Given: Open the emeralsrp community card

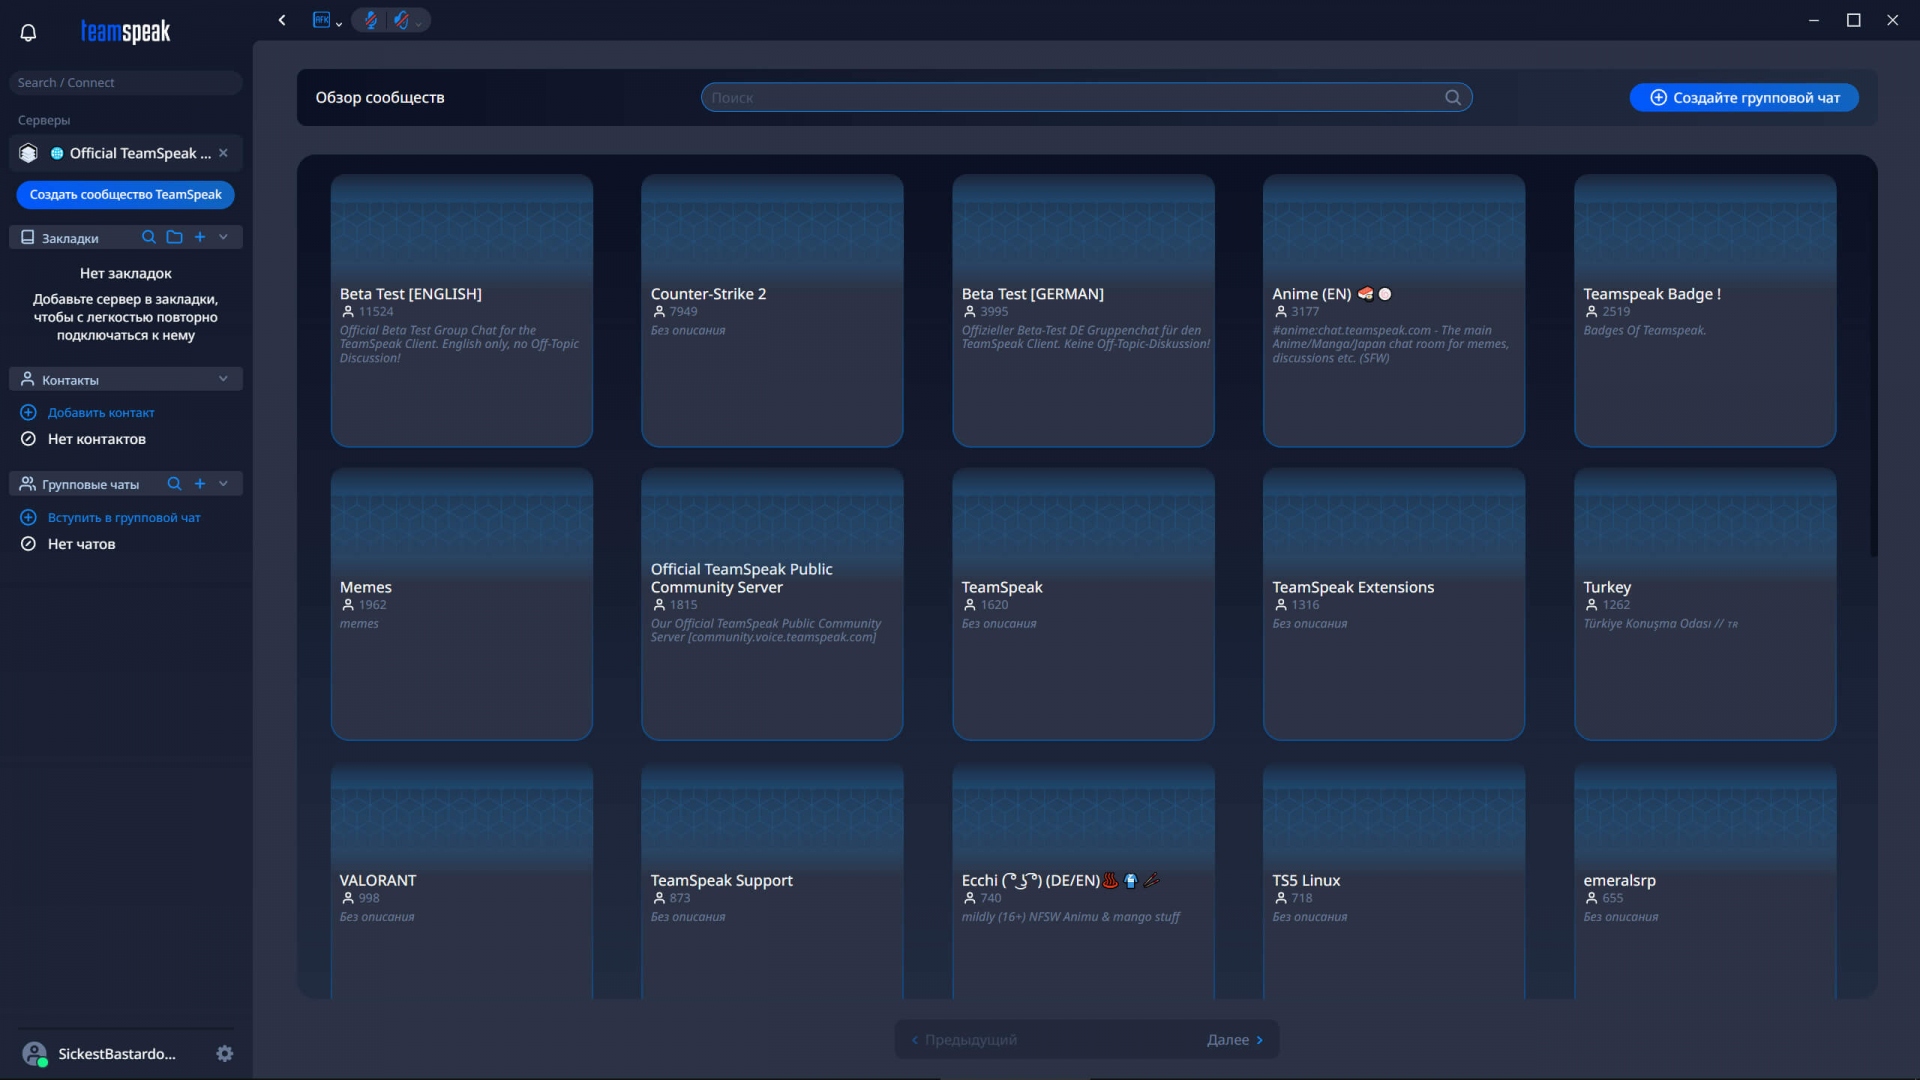Looking at the screenshot, I should pos(1705,881).
